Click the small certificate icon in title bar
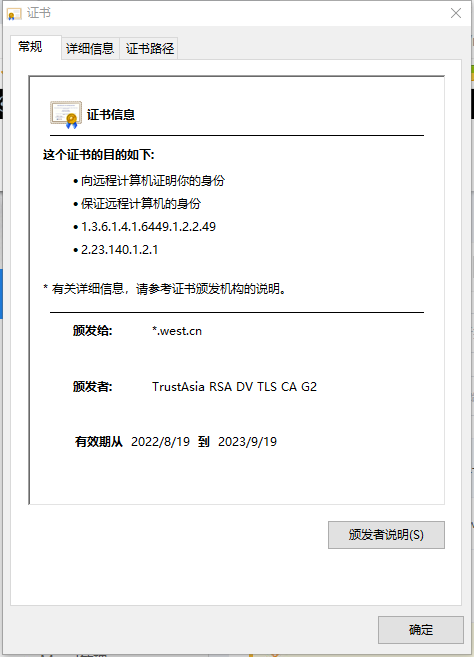Image resolution: width=474 pixels, height=657 pixels. click(14, 14)
